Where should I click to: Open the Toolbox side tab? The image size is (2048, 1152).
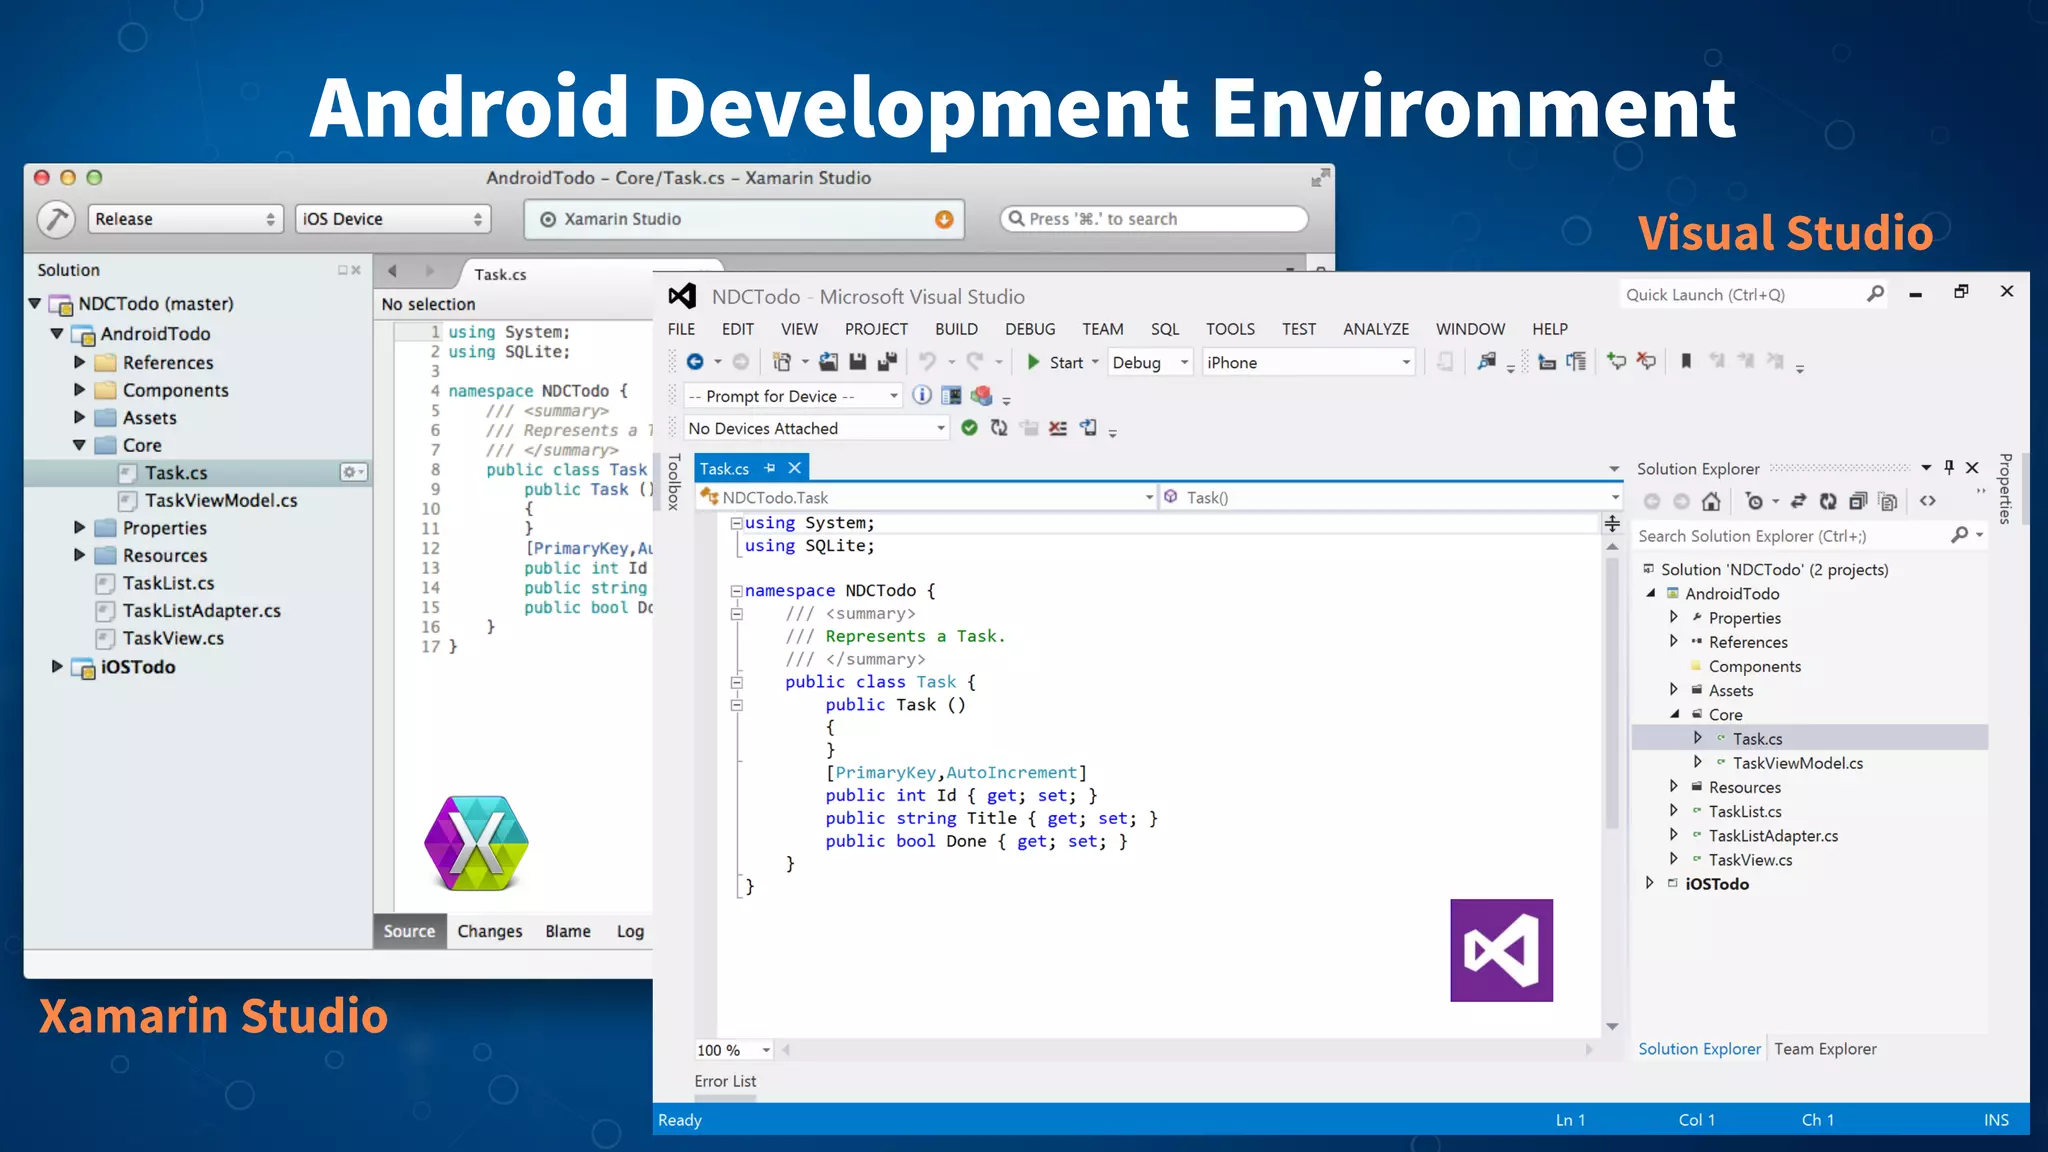pyautogui.click(x=673, y=481)
